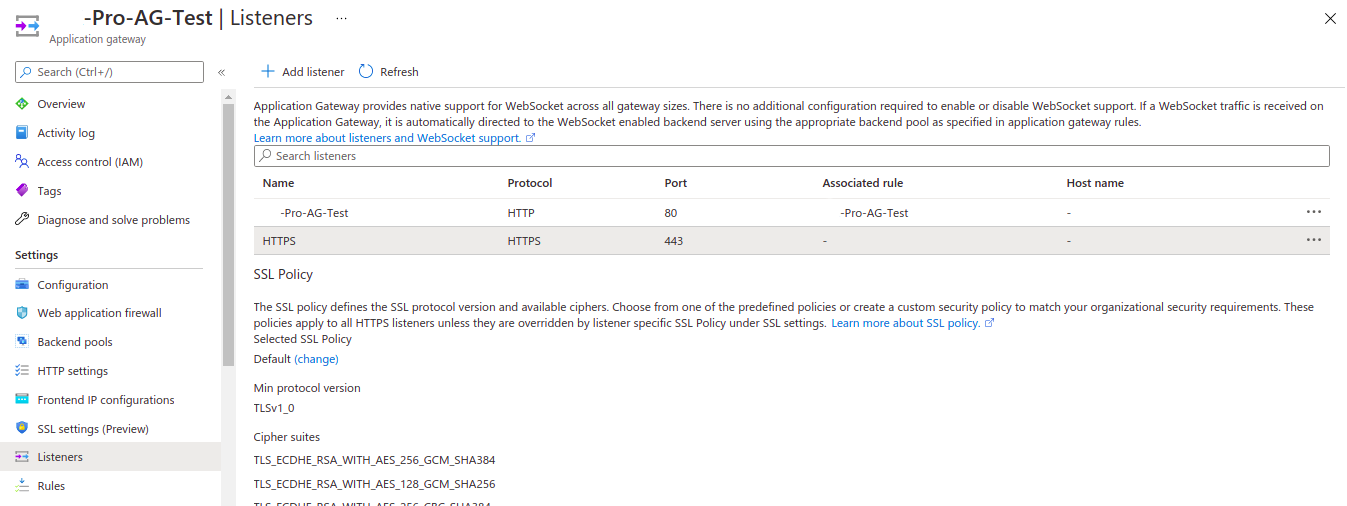1347x506 pixels.
Task: Open the Overview icon in sidebar
Action: click(x=22, y=104)
